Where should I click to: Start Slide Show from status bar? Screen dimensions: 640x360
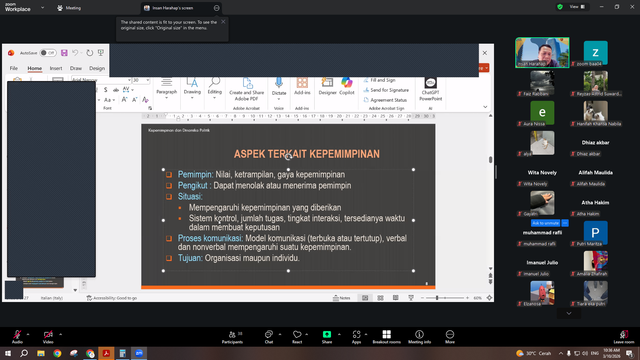coord(411,298)
